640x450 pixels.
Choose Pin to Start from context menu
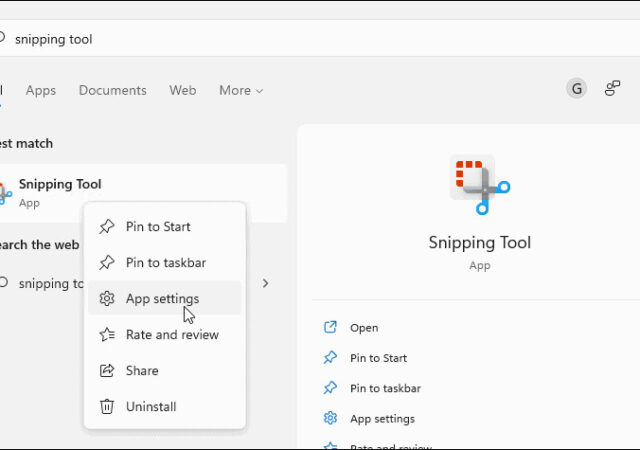click(164, 227)
